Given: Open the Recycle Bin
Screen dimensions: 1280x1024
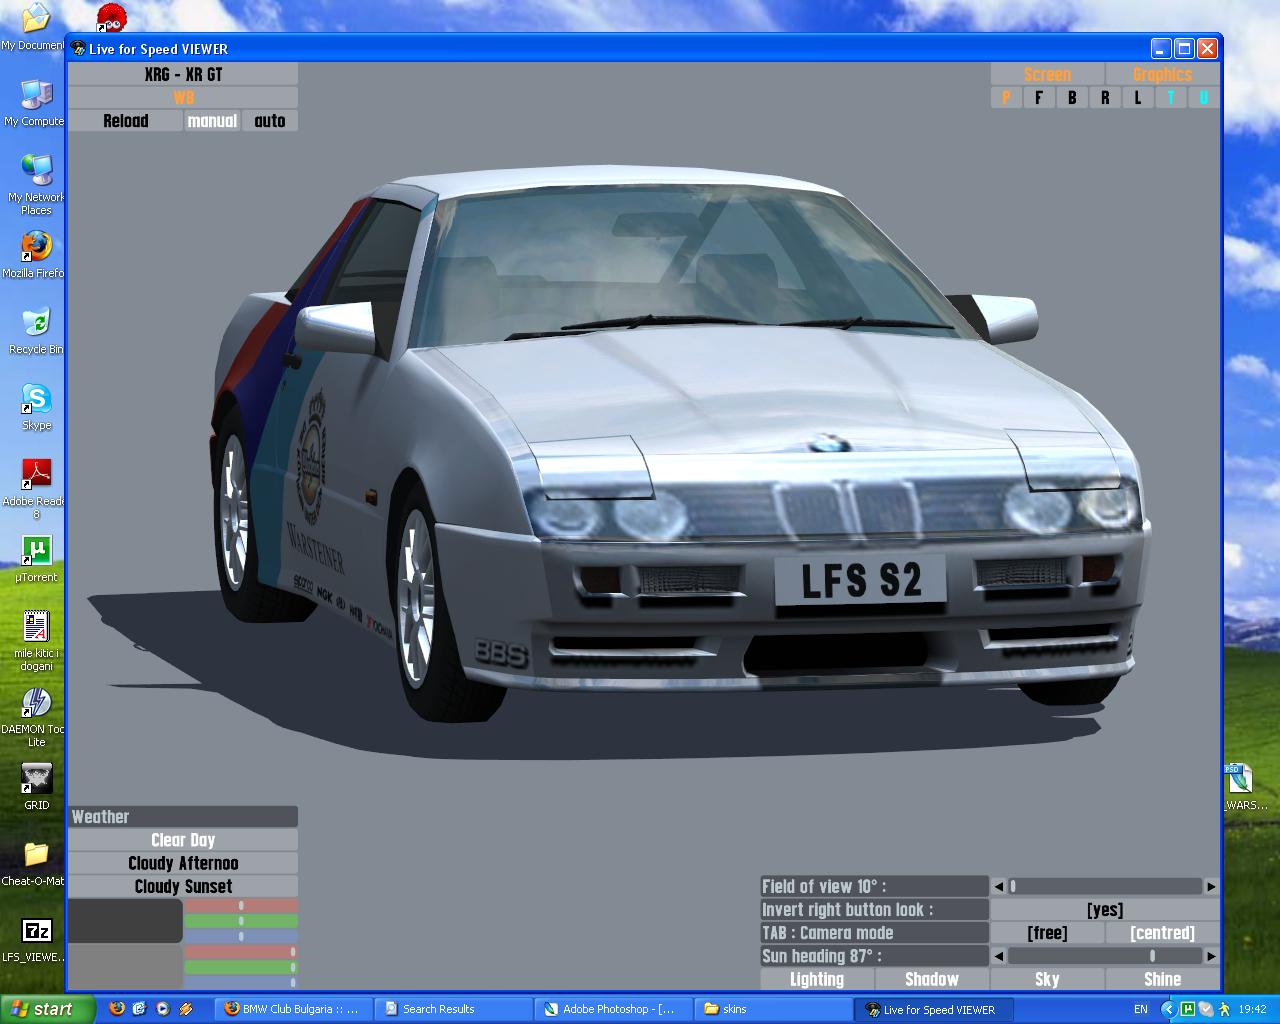Looking at the screenshot, I should pos(36,331).
